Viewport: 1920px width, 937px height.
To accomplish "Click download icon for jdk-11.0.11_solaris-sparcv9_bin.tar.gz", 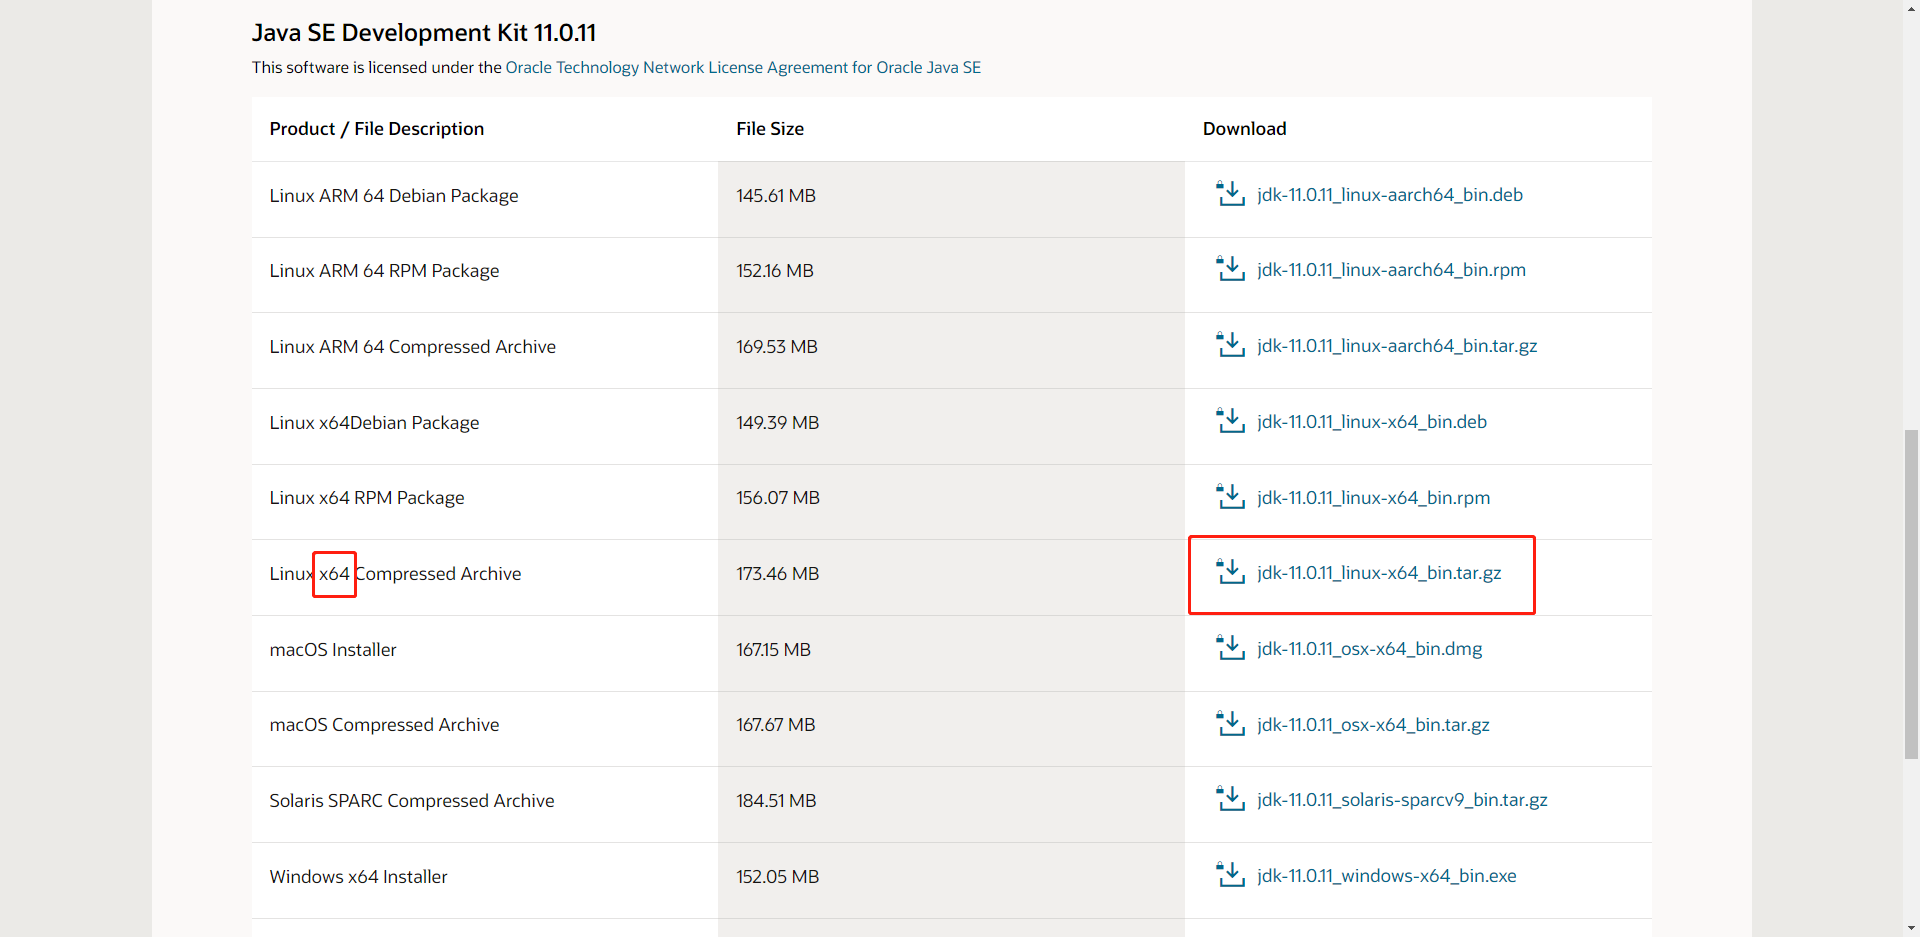I will 1230,798.
